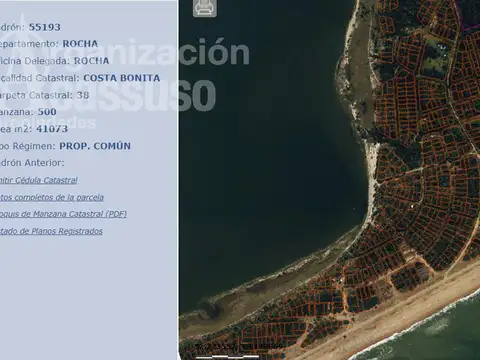The height and width of the screenshot is (360, 480).
Task: Select the Oficina Delegada value ROCHA
Action: click(x=91, y=61)
